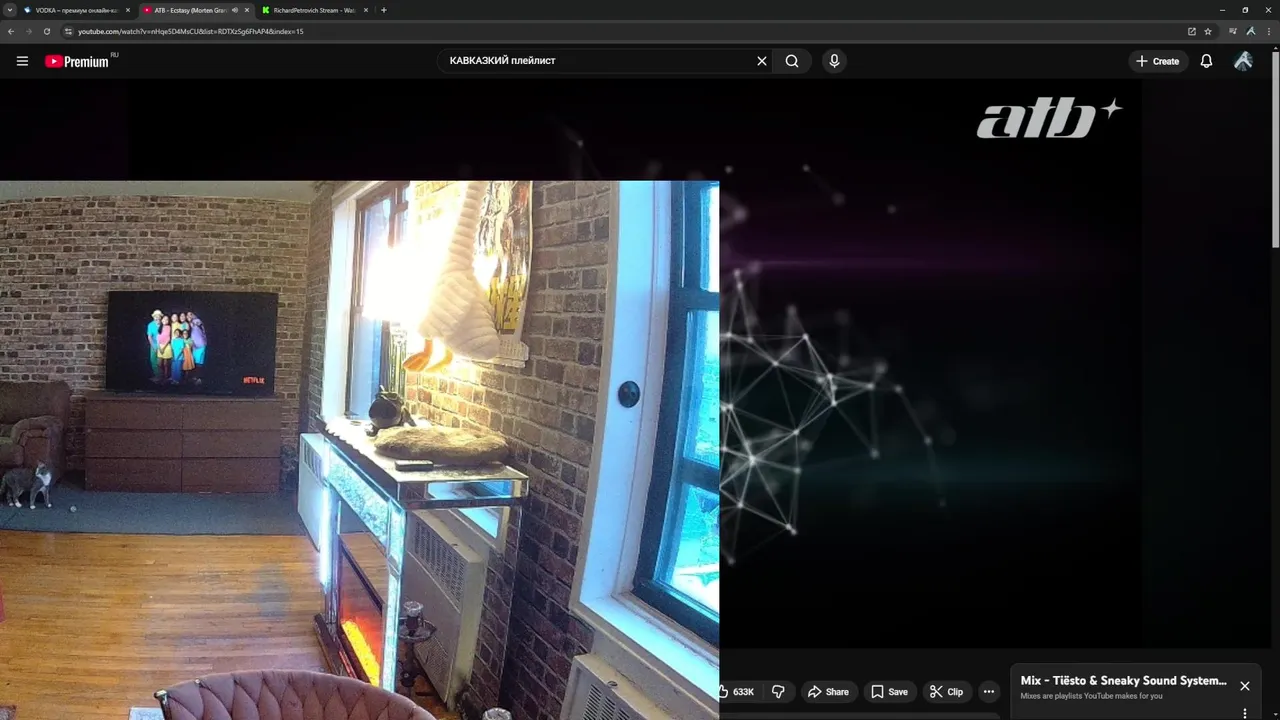This screenshot has height=720, width=1280.
Task: Close the Mix playlist panel
Action: 1245,686
